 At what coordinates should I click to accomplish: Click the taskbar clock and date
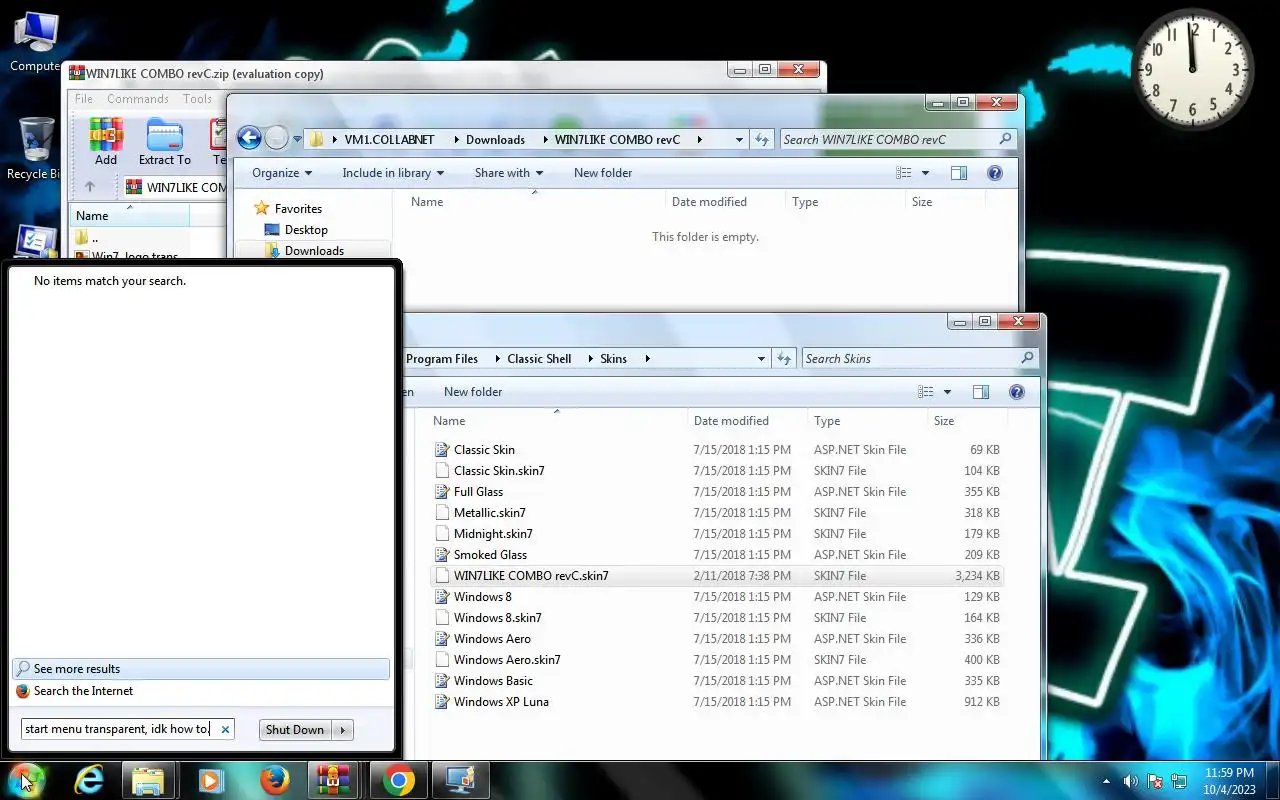click(x=1229, y=781)
